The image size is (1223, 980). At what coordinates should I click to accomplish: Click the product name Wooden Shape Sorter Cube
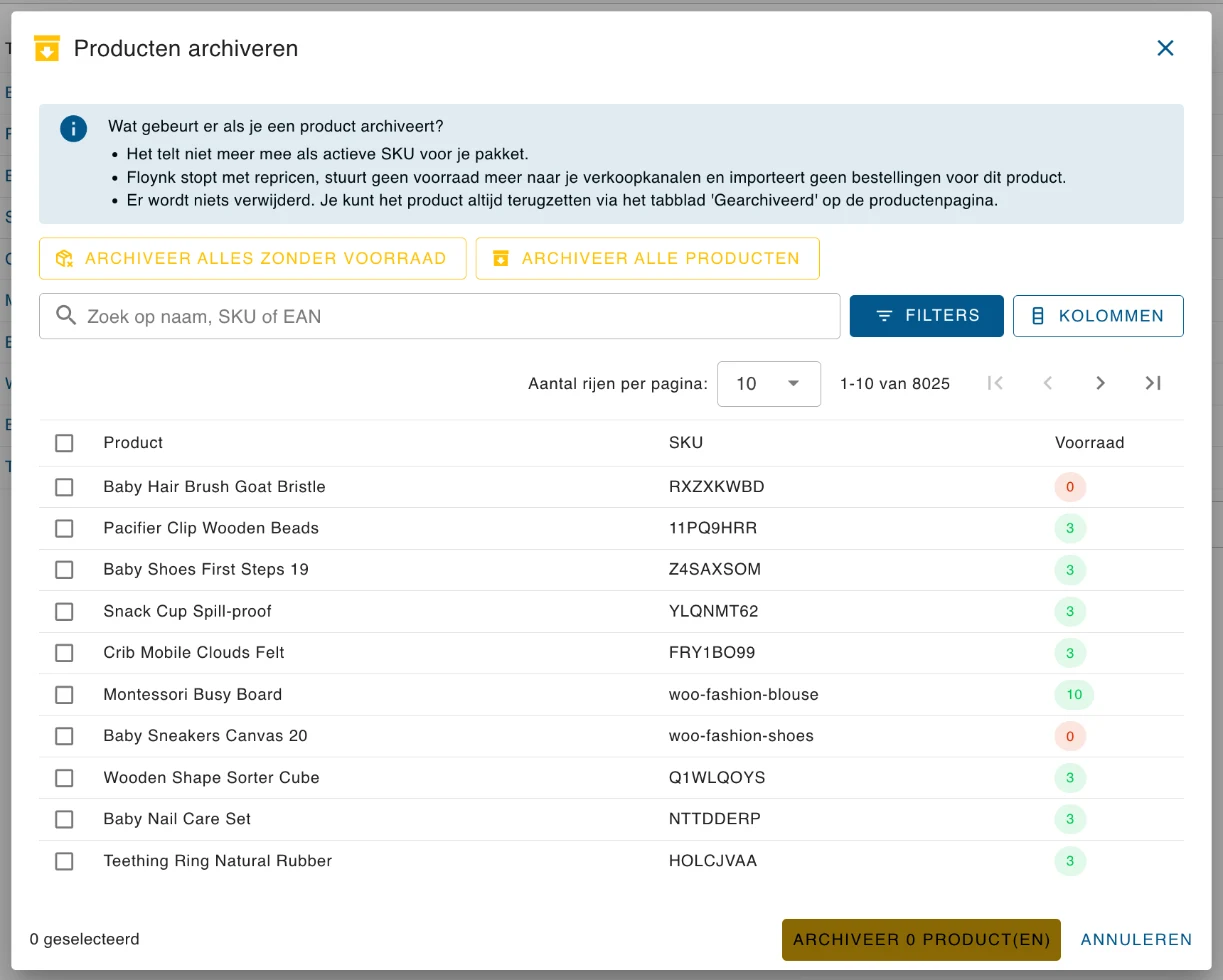(x=211, y=778)
